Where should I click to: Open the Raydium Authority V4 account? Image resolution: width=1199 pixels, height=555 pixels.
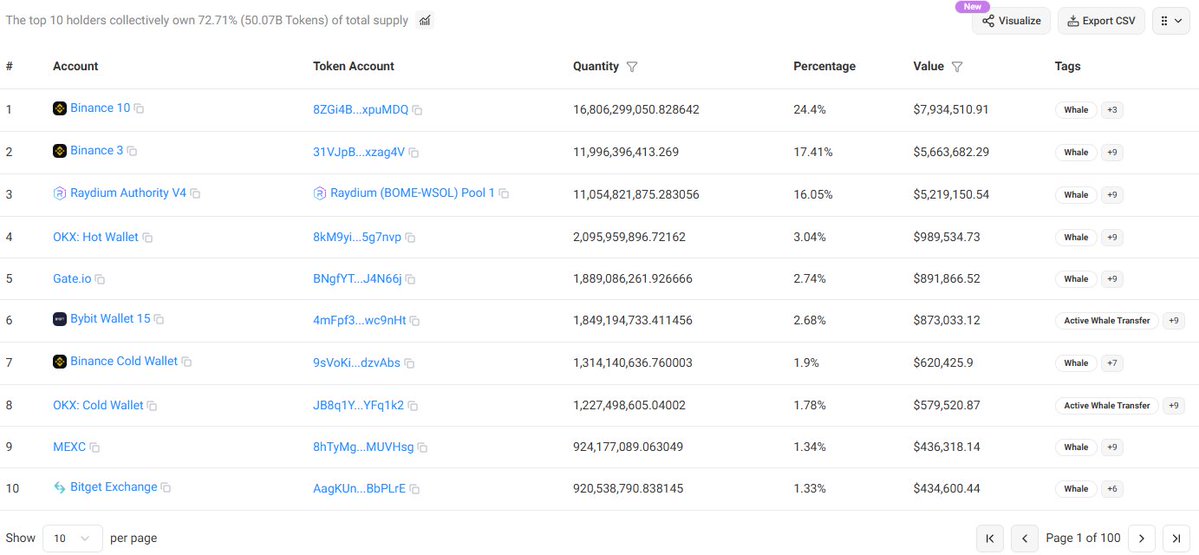pyautogui.click(x=128, y=193)
